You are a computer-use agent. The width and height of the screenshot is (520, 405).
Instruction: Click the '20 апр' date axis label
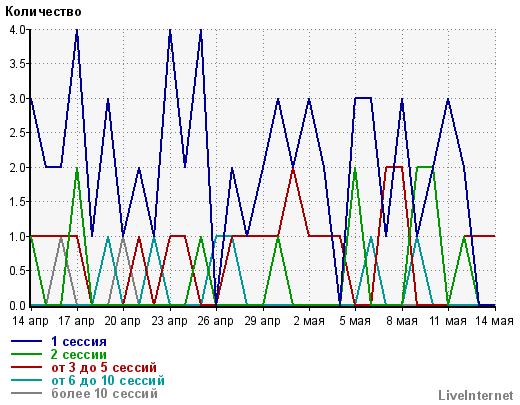coord(123,321)
